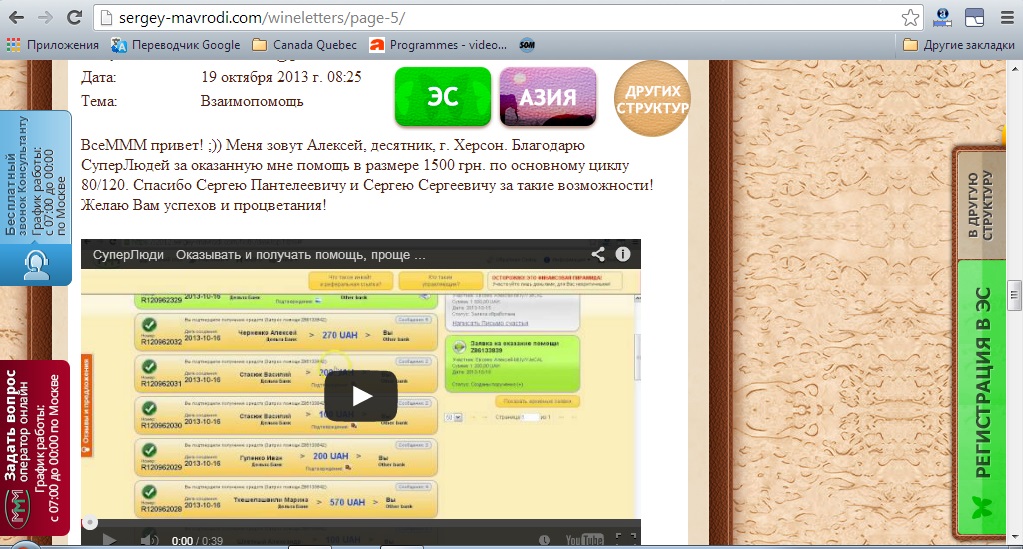Click the video title СуперЛюди link
1023x549 pixels.
(x=258, y=255)
